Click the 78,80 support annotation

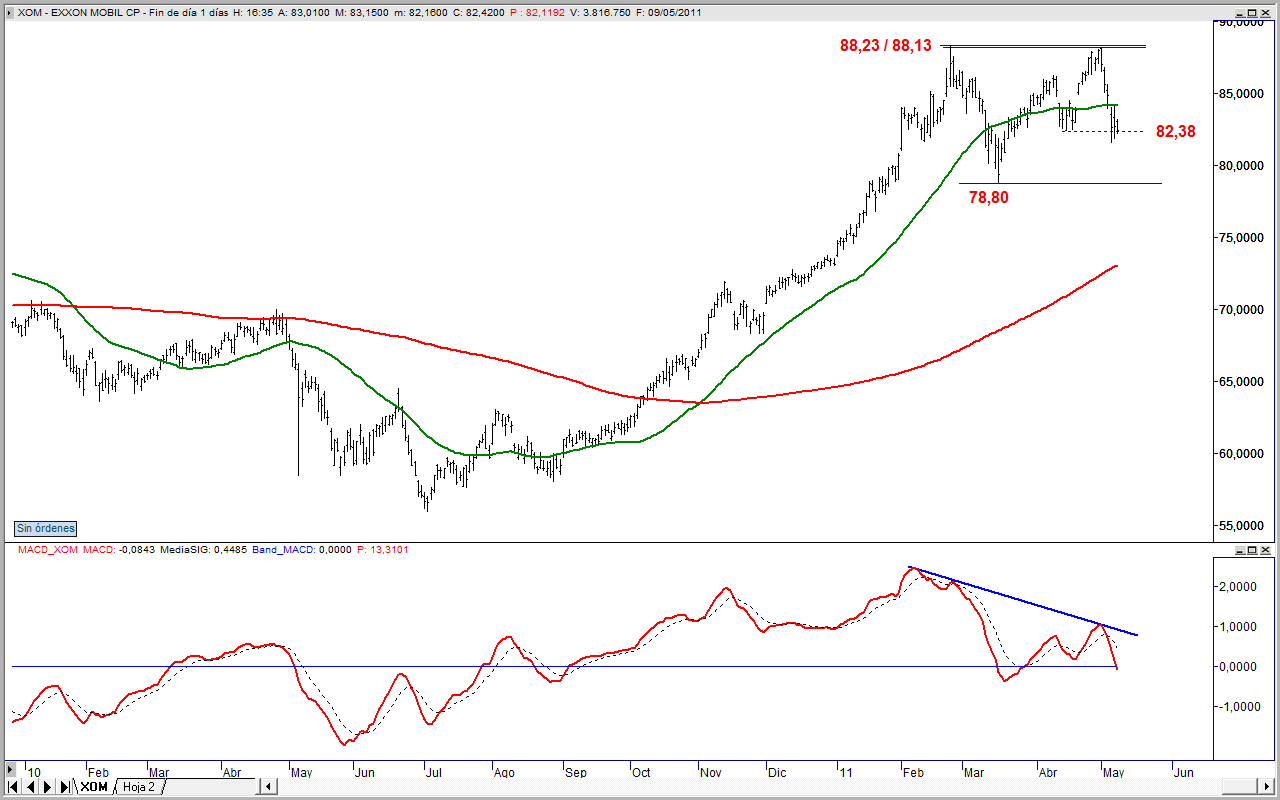pos(989,198)
